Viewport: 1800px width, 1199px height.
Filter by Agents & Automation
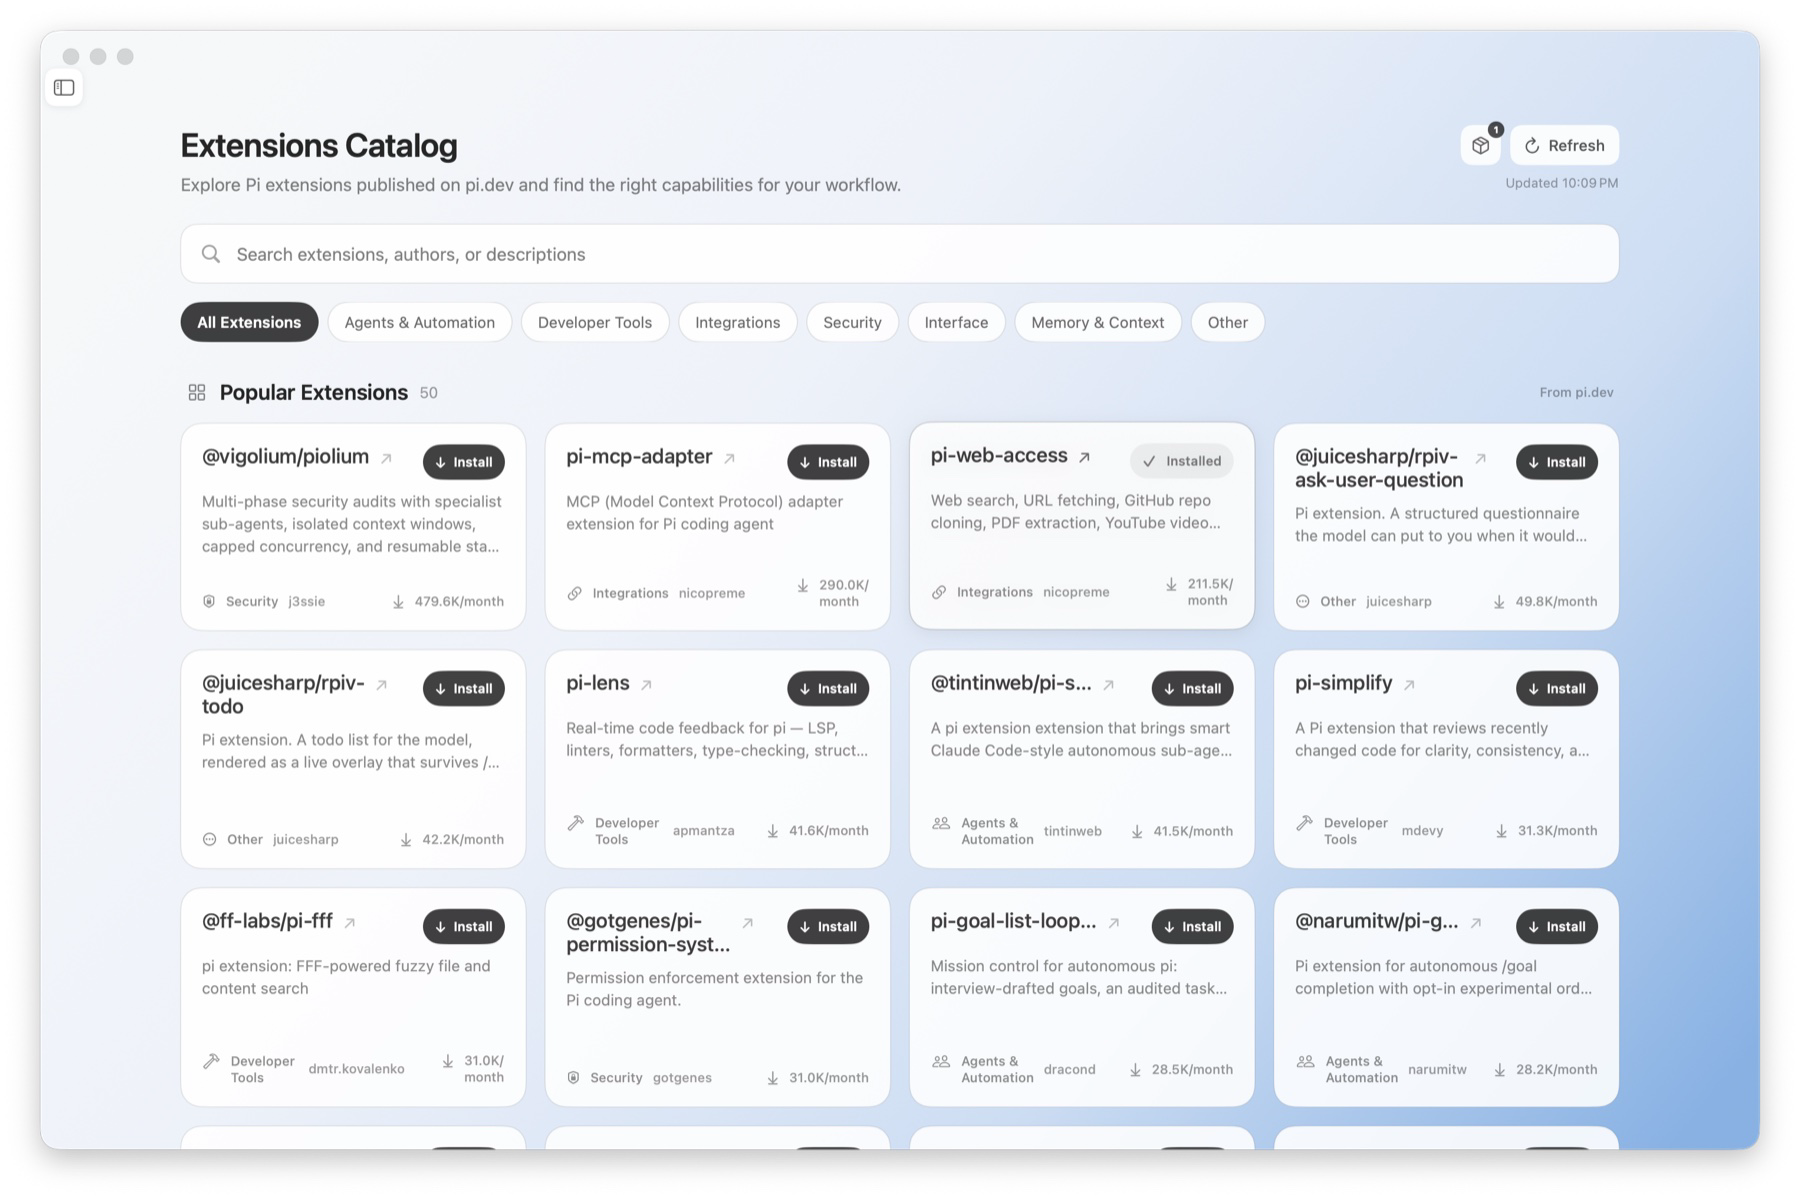coord(419,322)
